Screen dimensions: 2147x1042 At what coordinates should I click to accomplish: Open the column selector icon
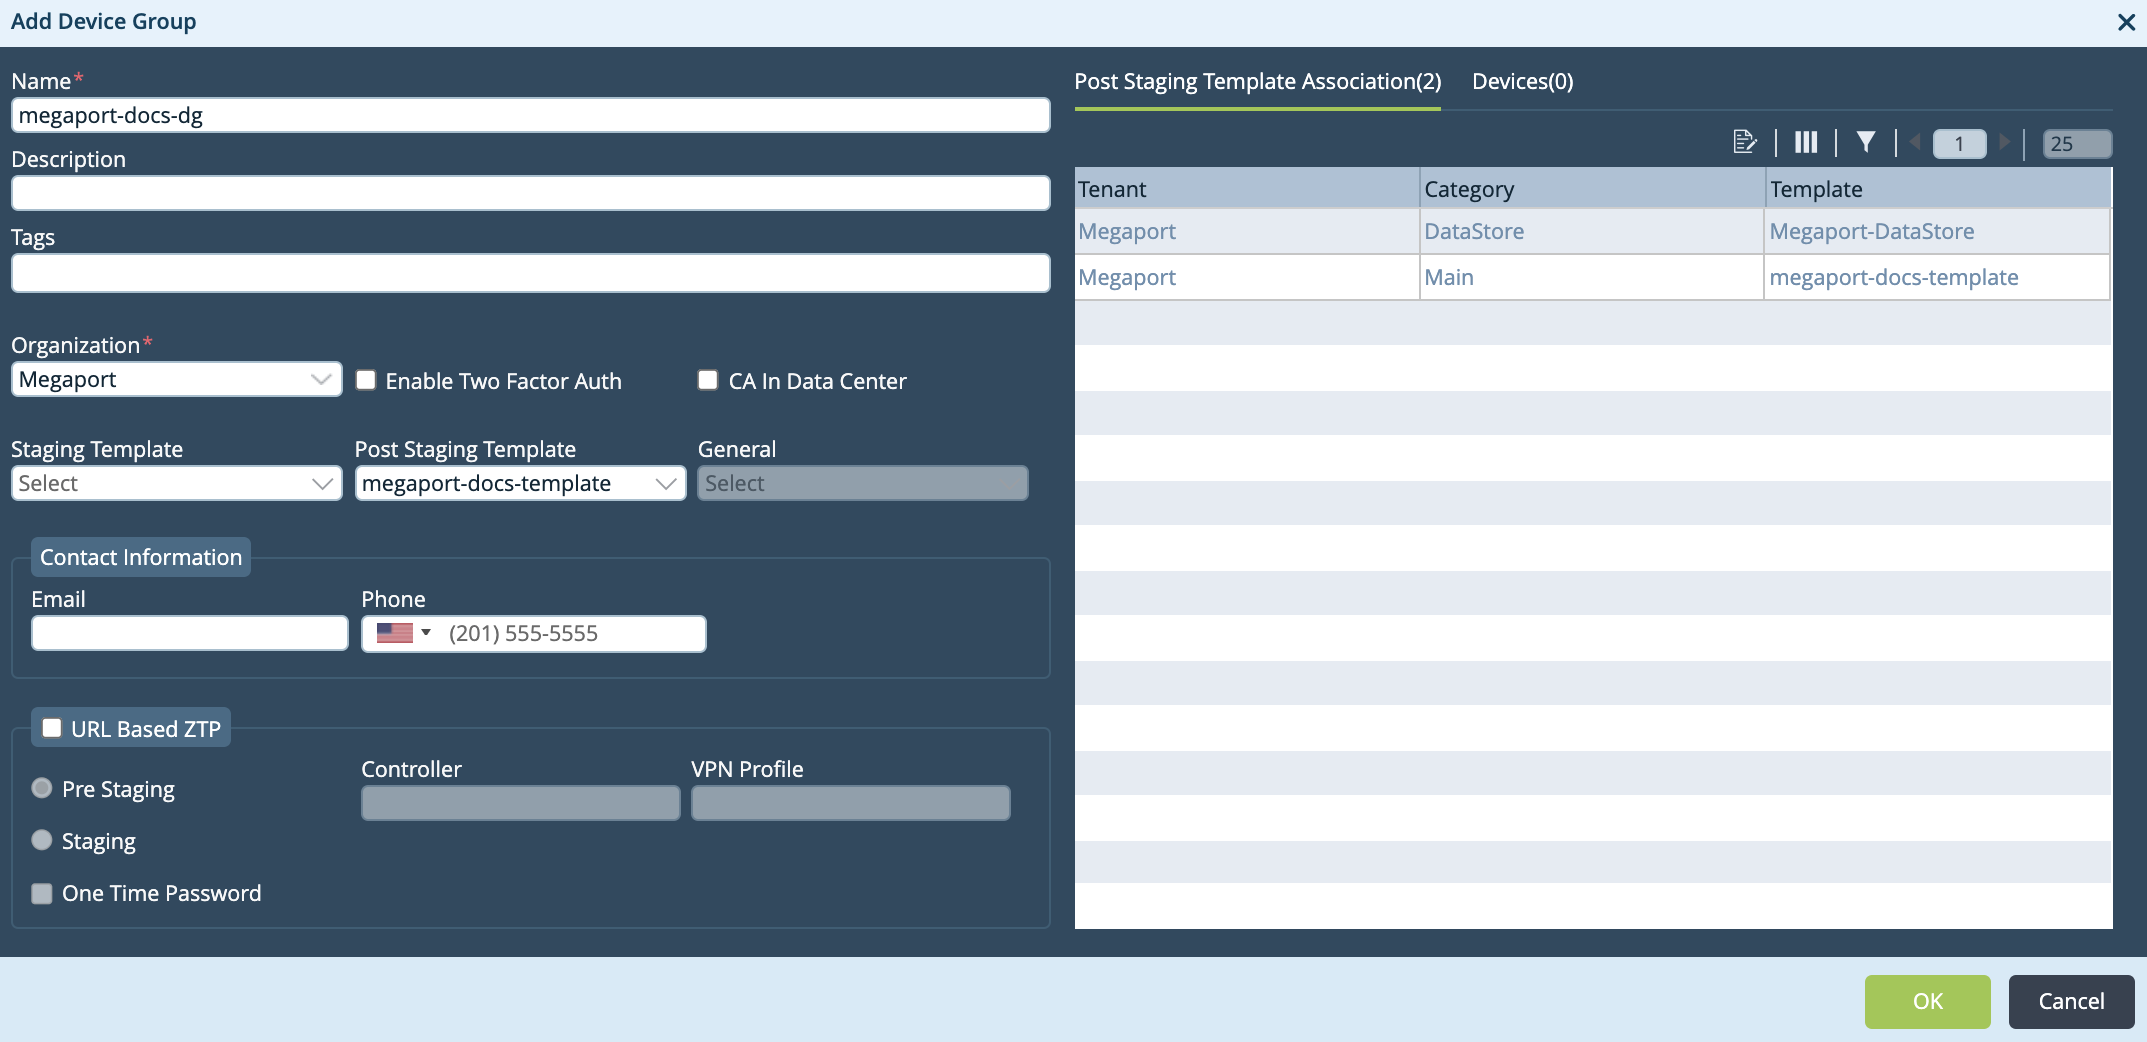[x=1805, y=142]
